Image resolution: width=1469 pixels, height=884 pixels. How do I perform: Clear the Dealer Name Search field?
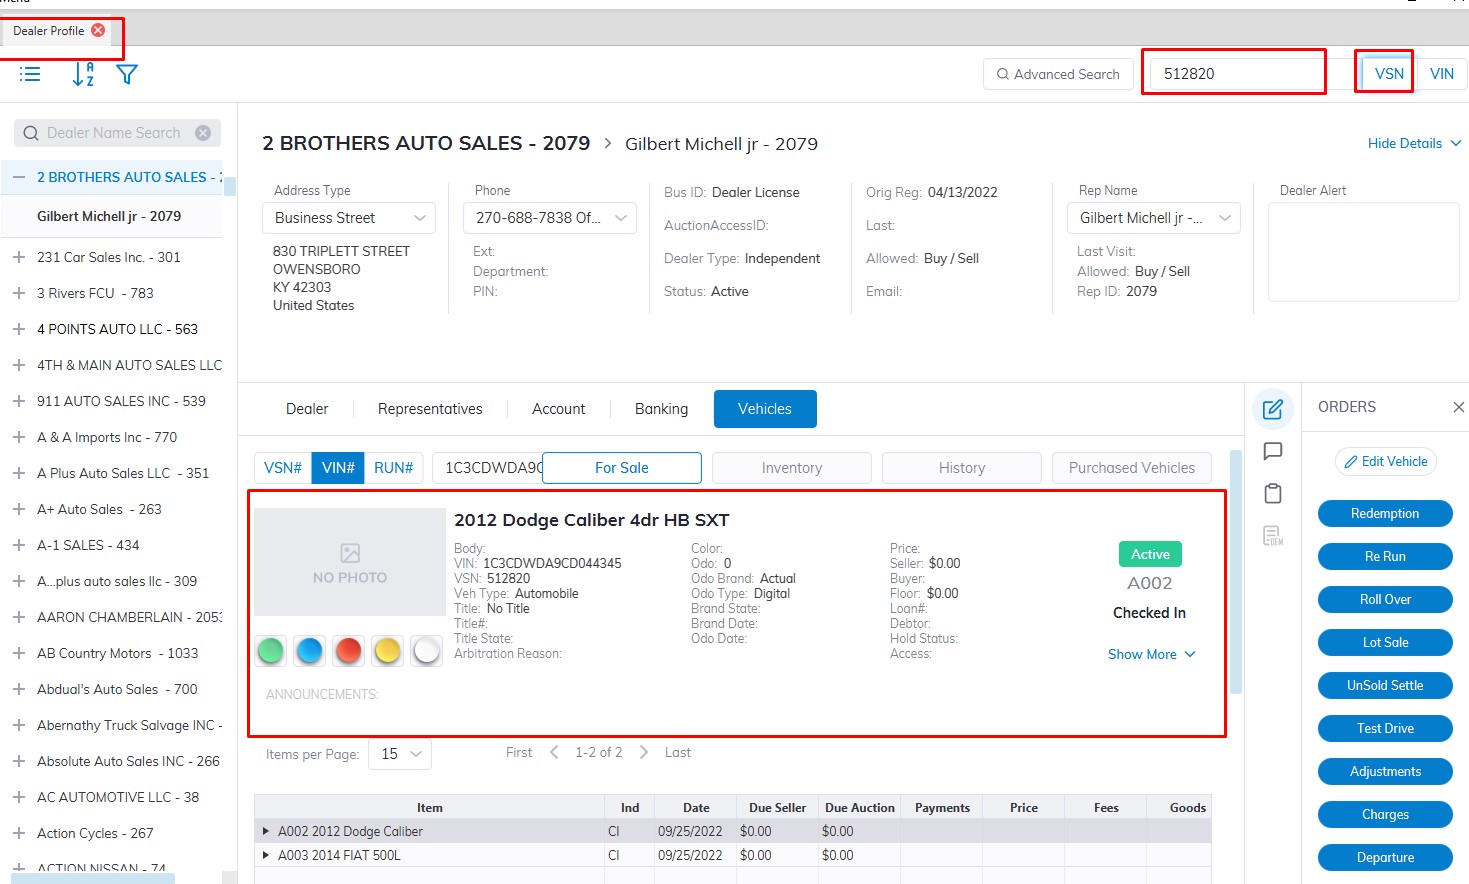[x=203, y=133]
